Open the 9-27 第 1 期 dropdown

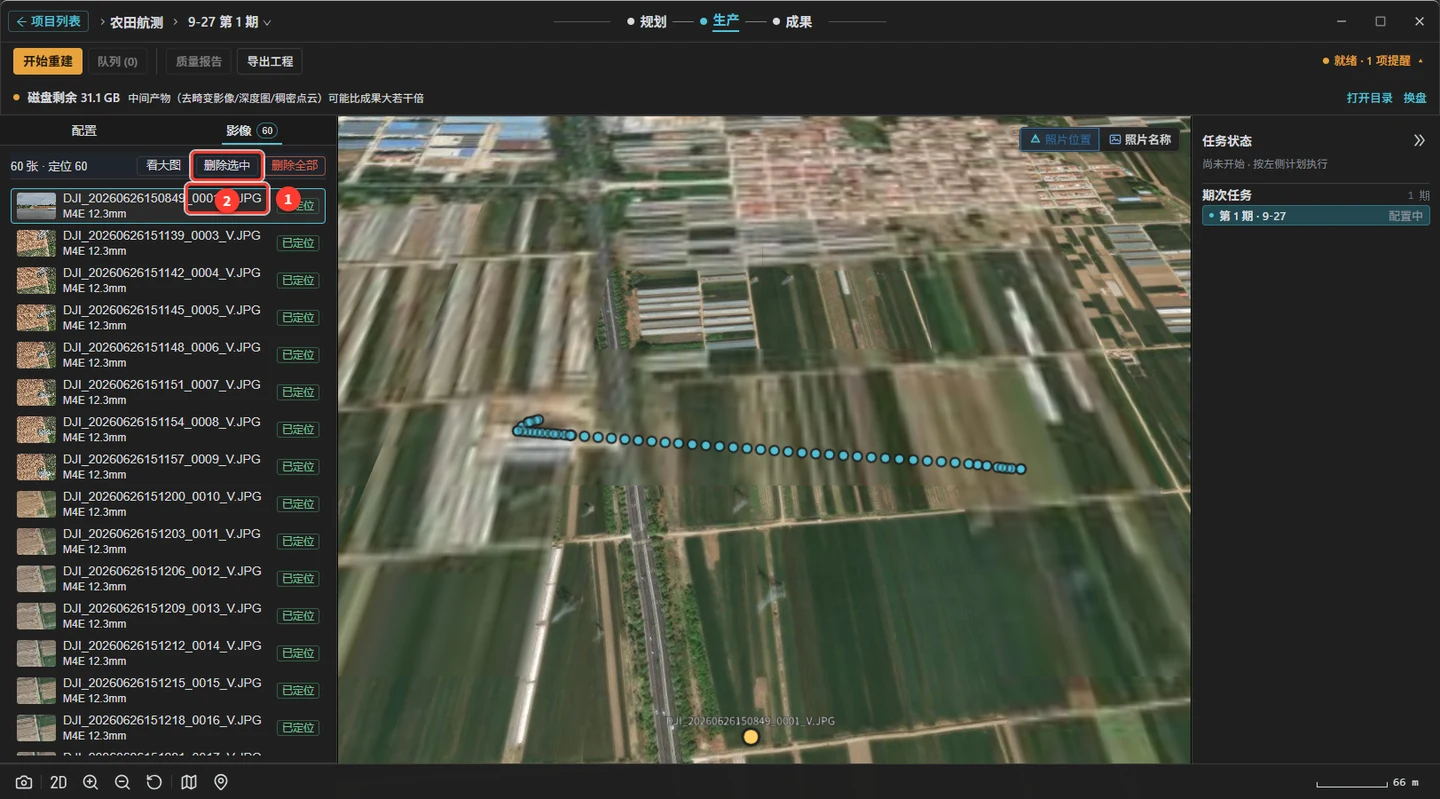[229, 22]
